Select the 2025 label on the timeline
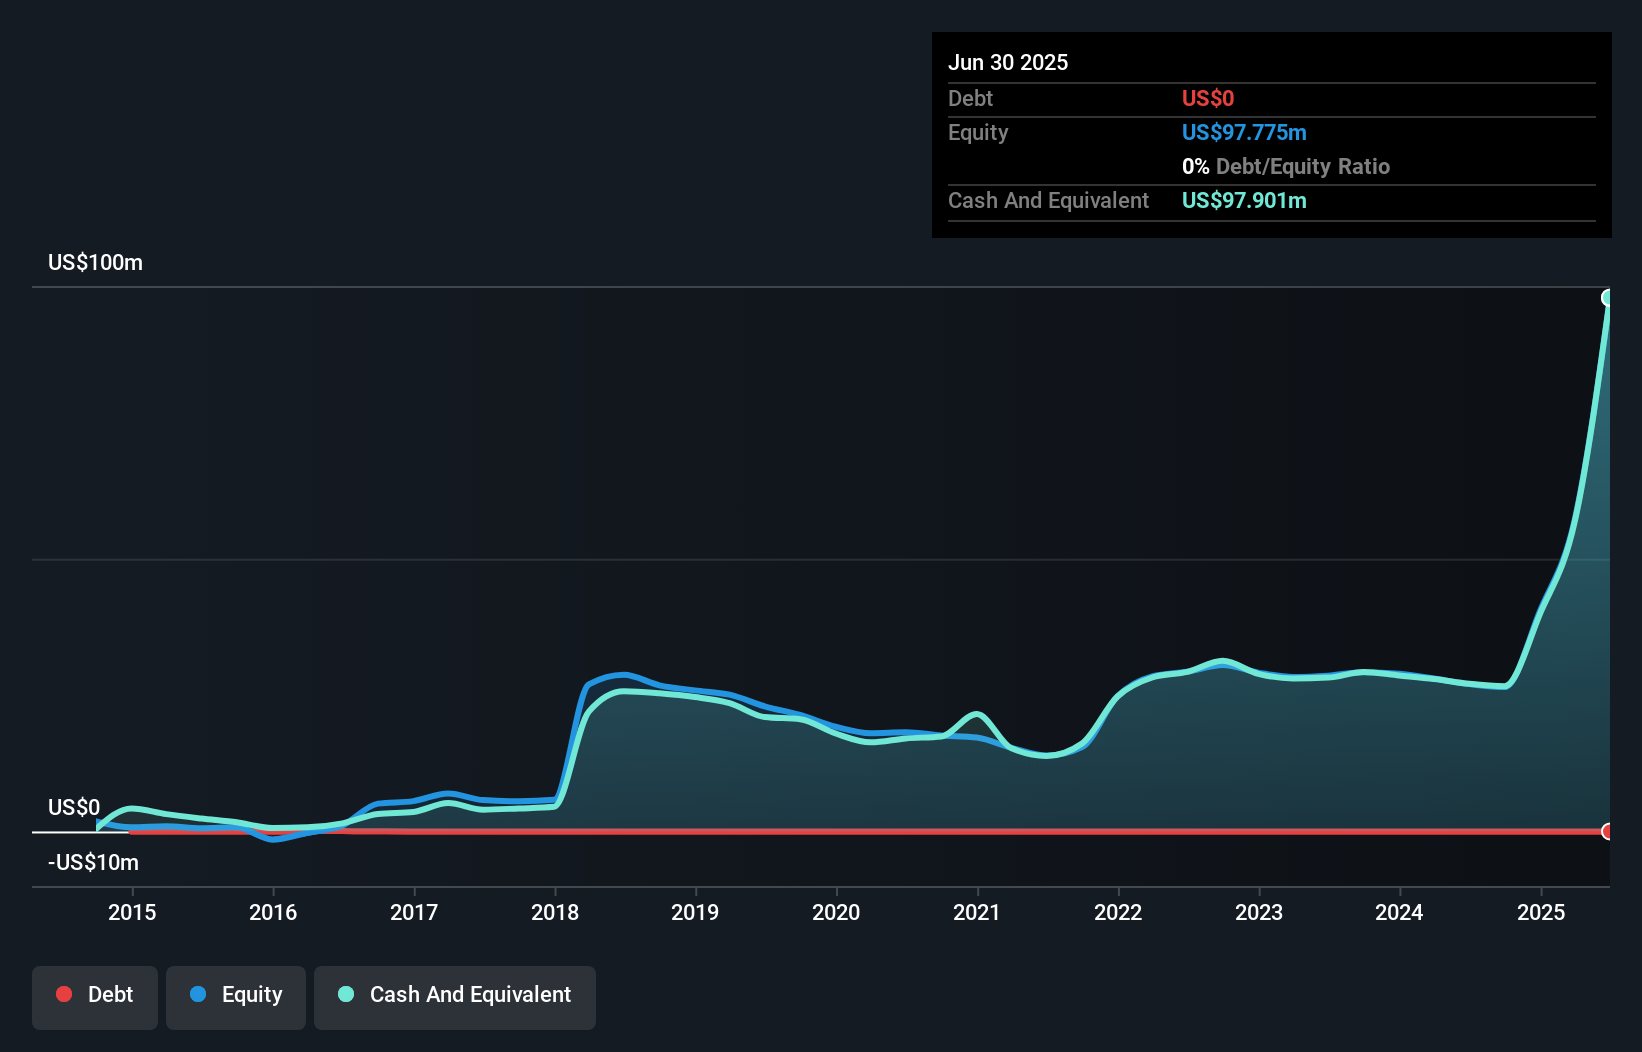 pyautogui.click(x=1541, y=912)
